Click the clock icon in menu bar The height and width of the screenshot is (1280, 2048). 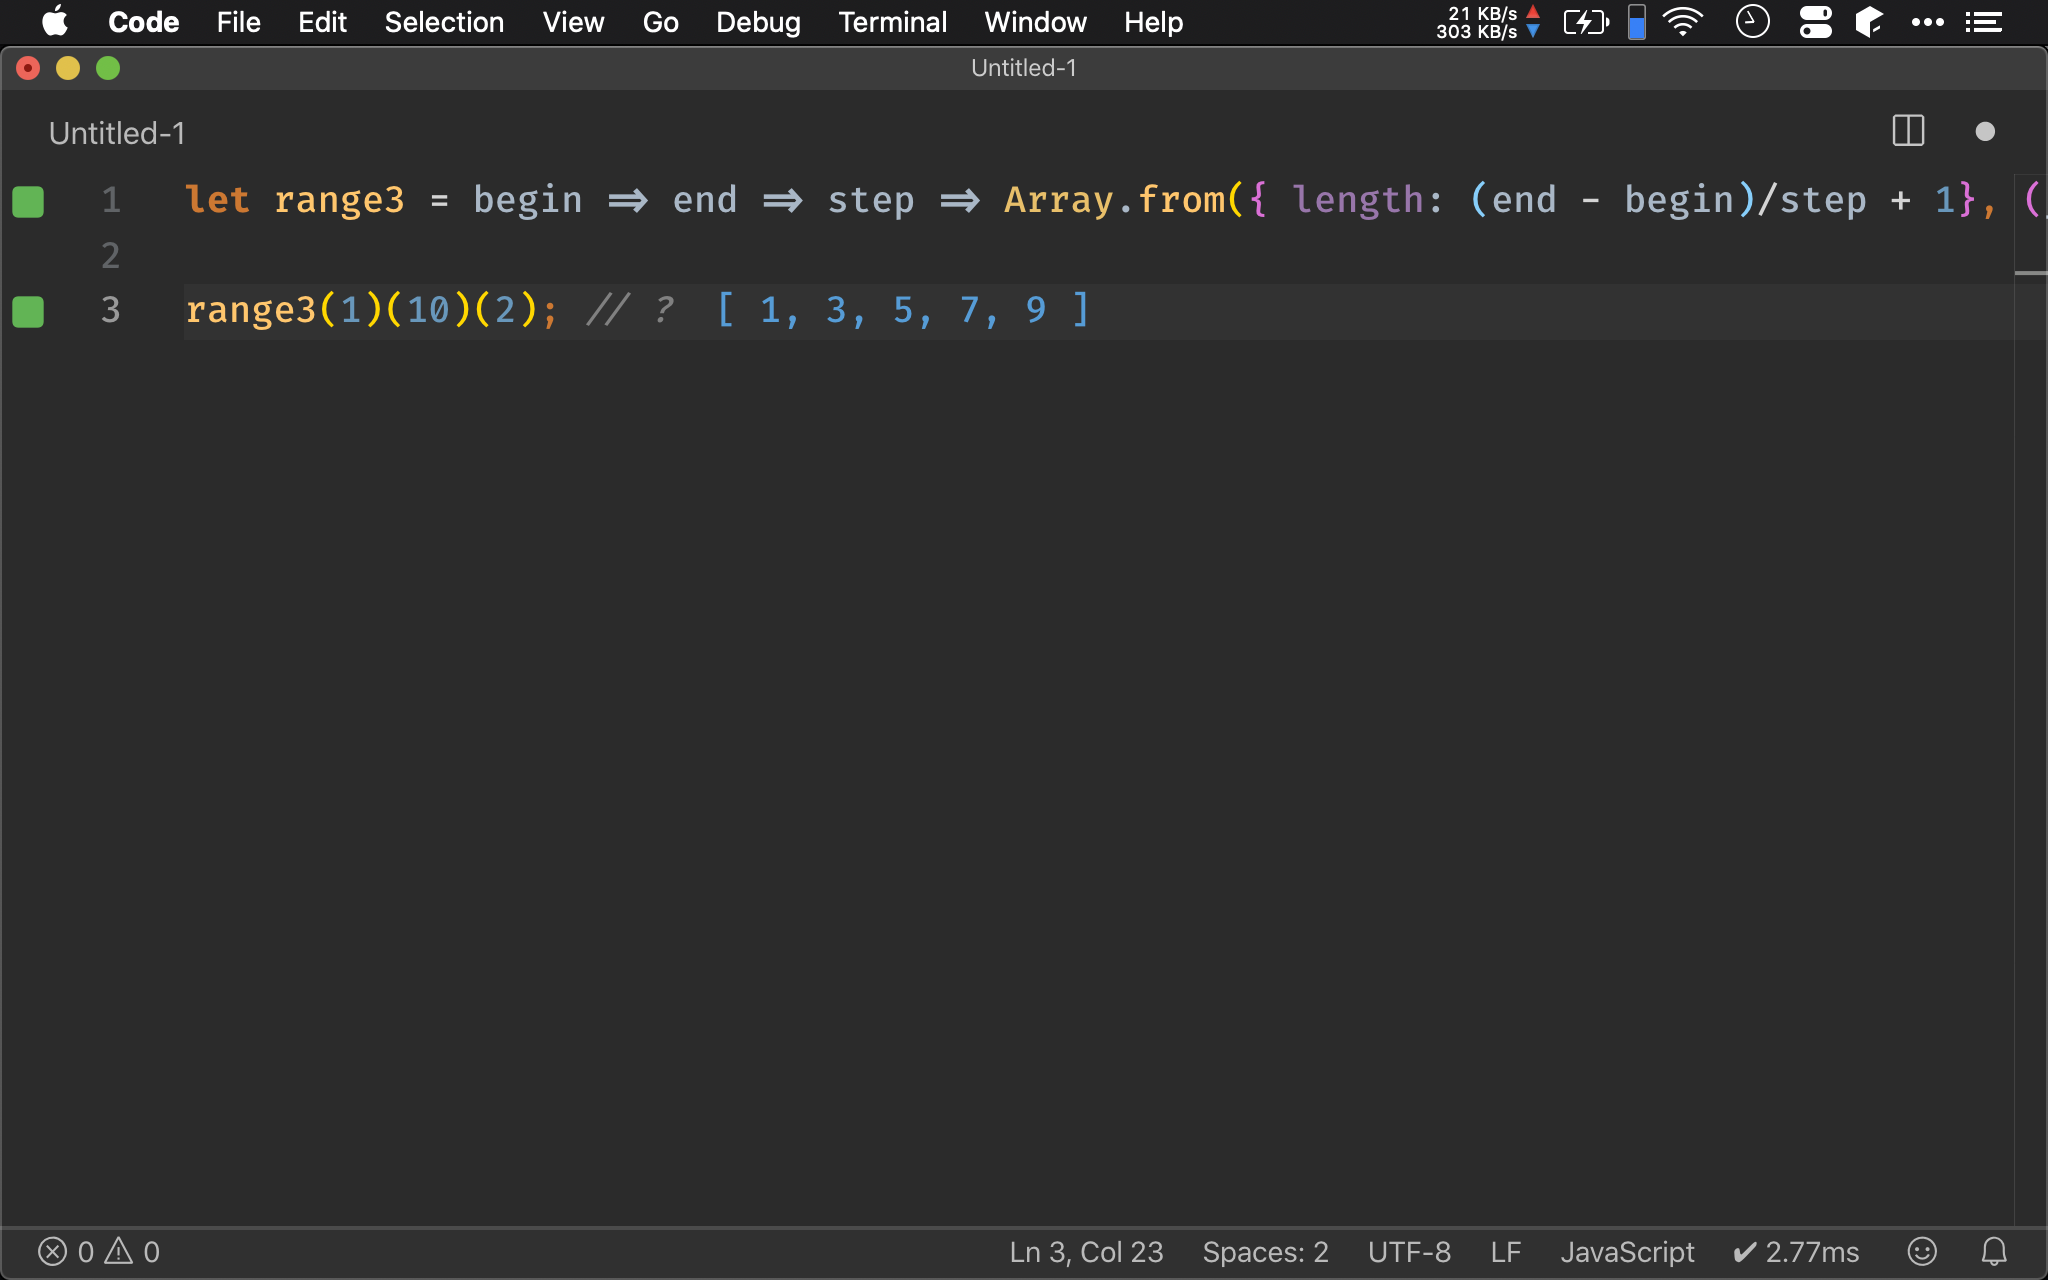1752,22
